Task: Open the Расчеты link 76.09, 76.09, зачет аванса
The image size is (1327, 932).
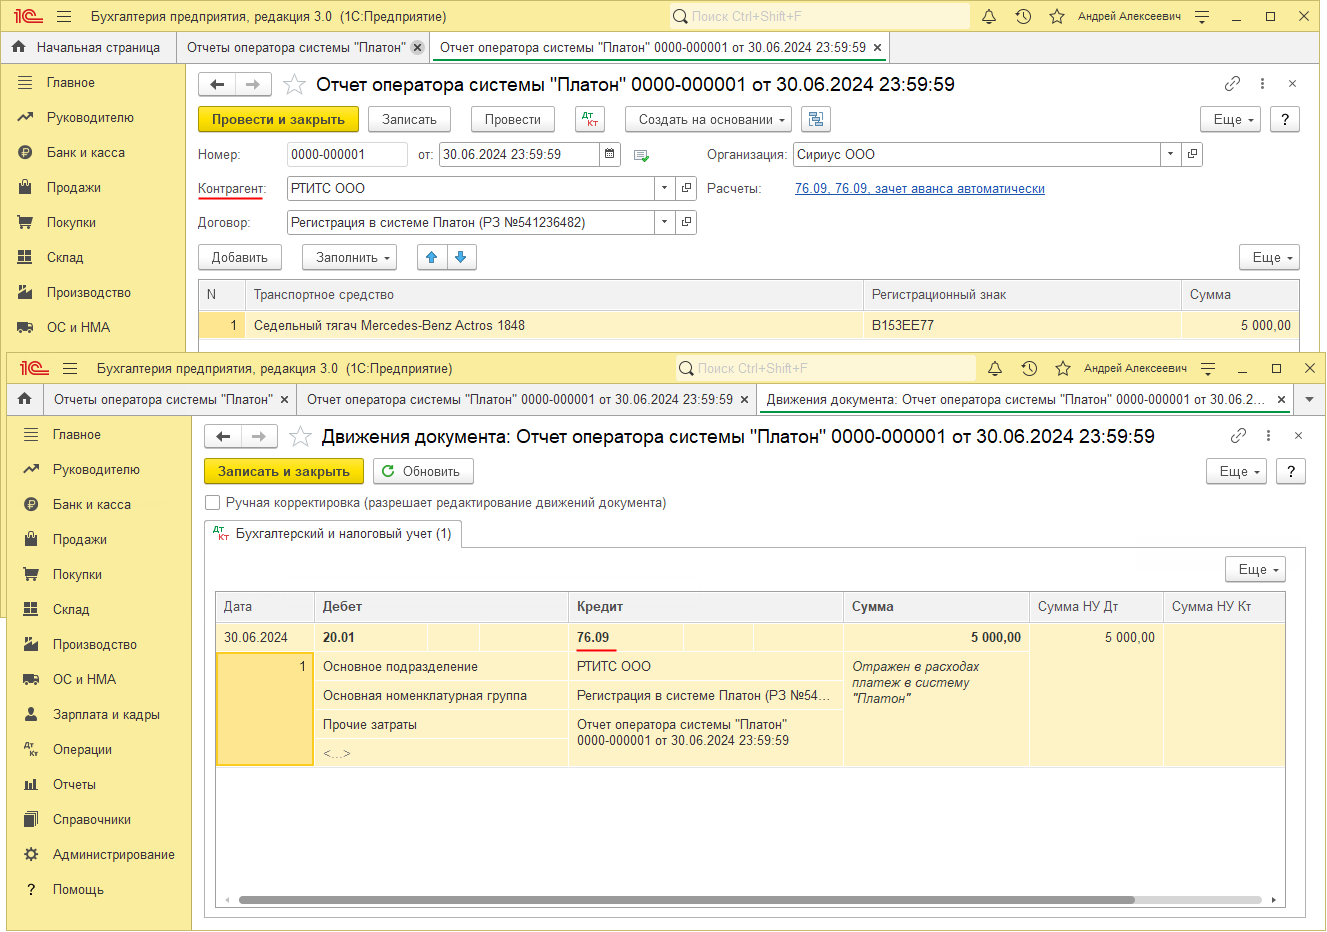Action: pos(920,188)
